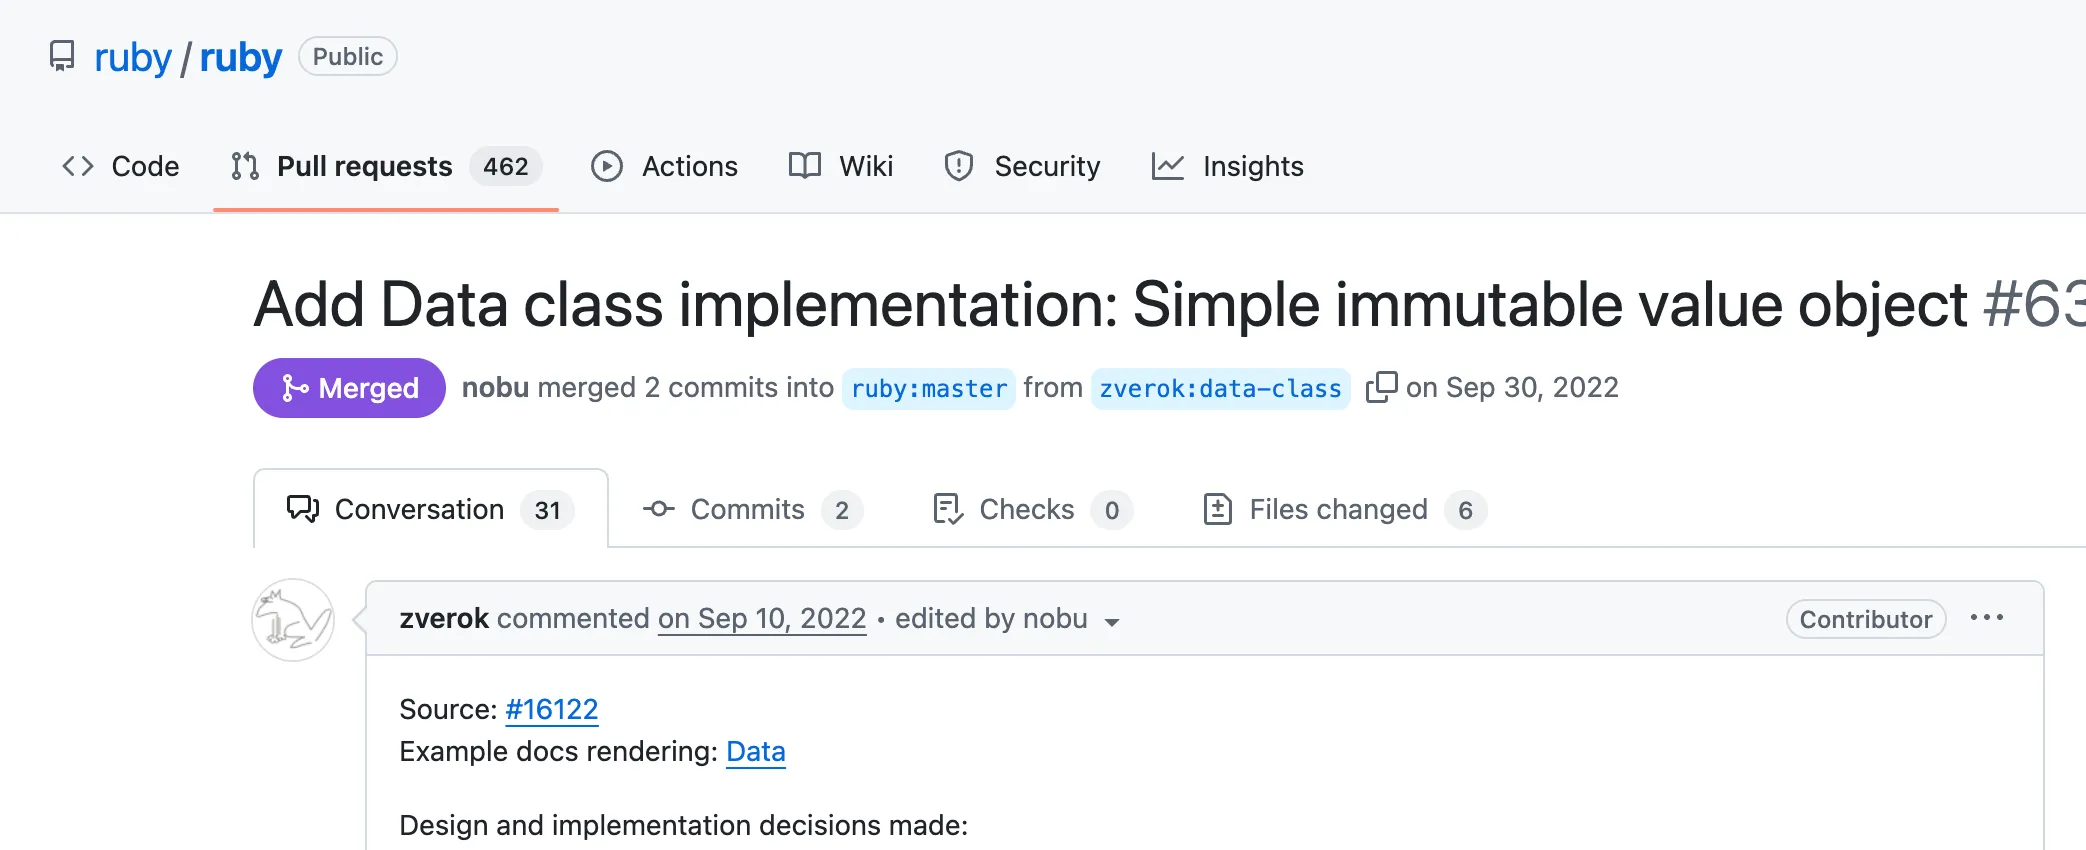Click the Code brackets icon

coord(78,166)
